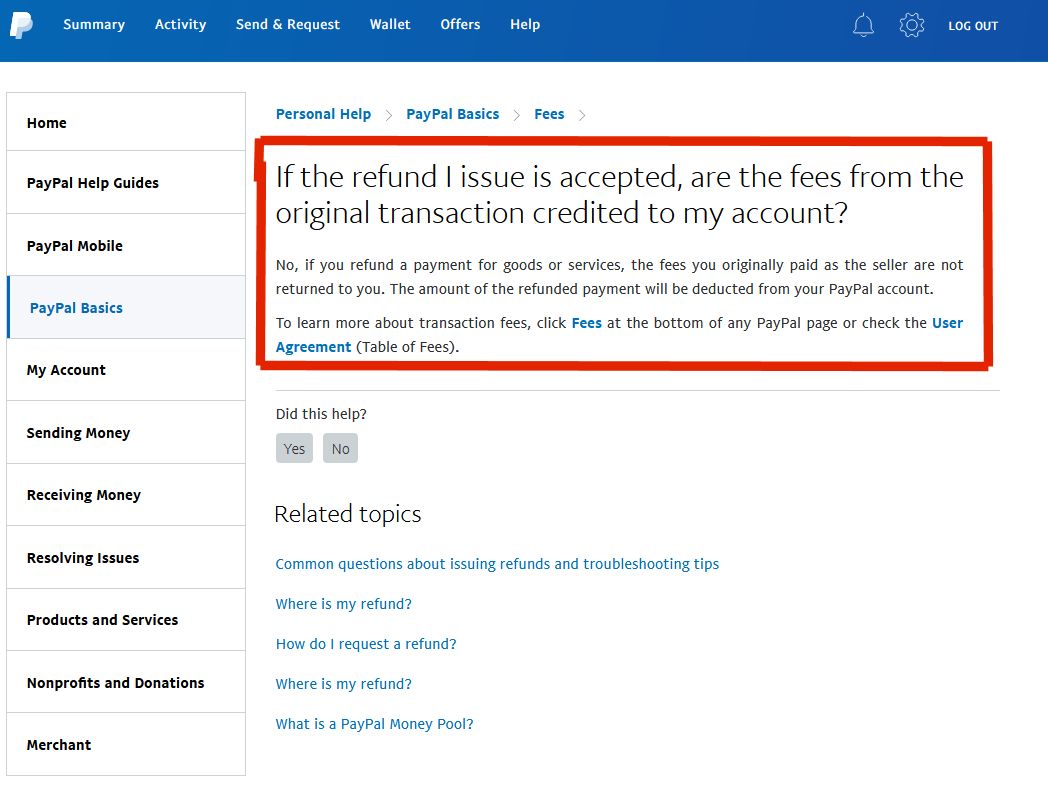
Task: Click the LOG OUT button
Action: [x=972, y=26]
